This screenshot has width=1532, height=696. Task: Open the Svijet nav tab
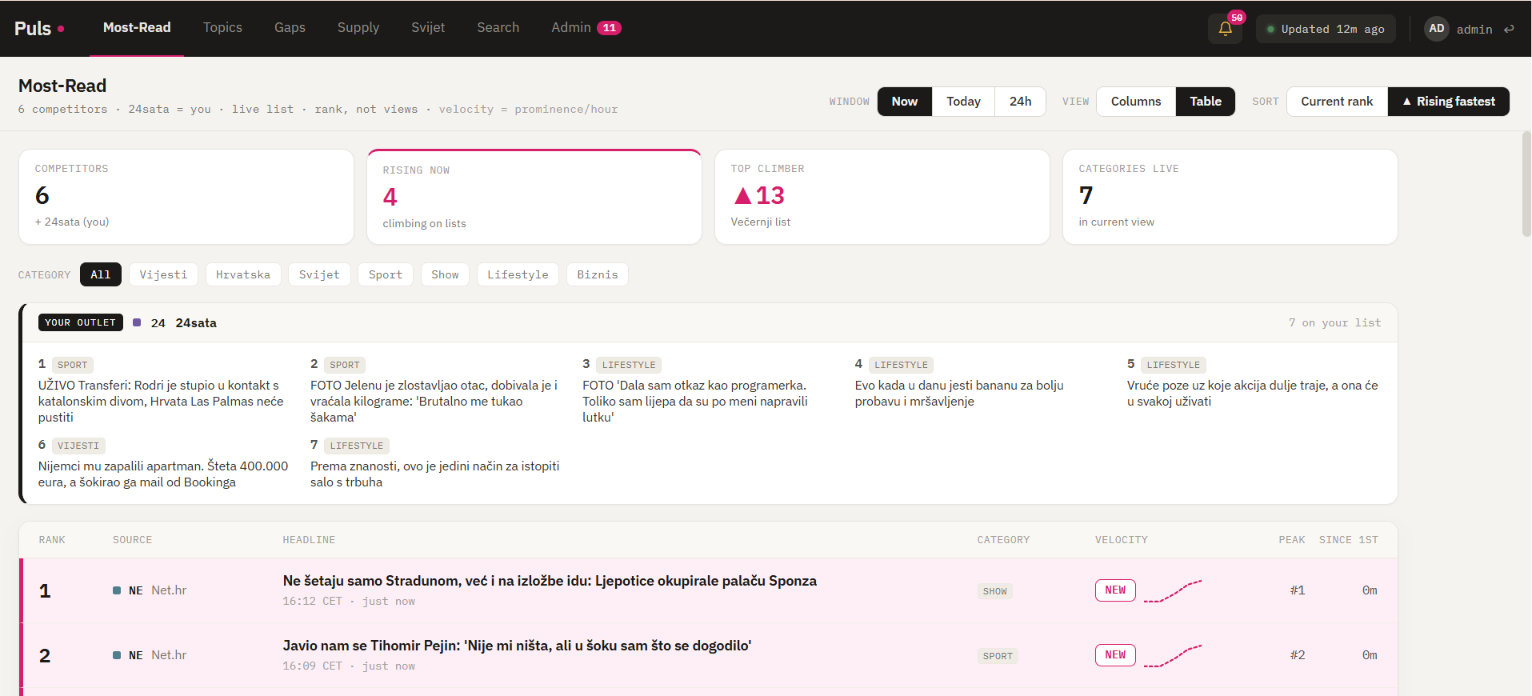click(x=428, y=28)
